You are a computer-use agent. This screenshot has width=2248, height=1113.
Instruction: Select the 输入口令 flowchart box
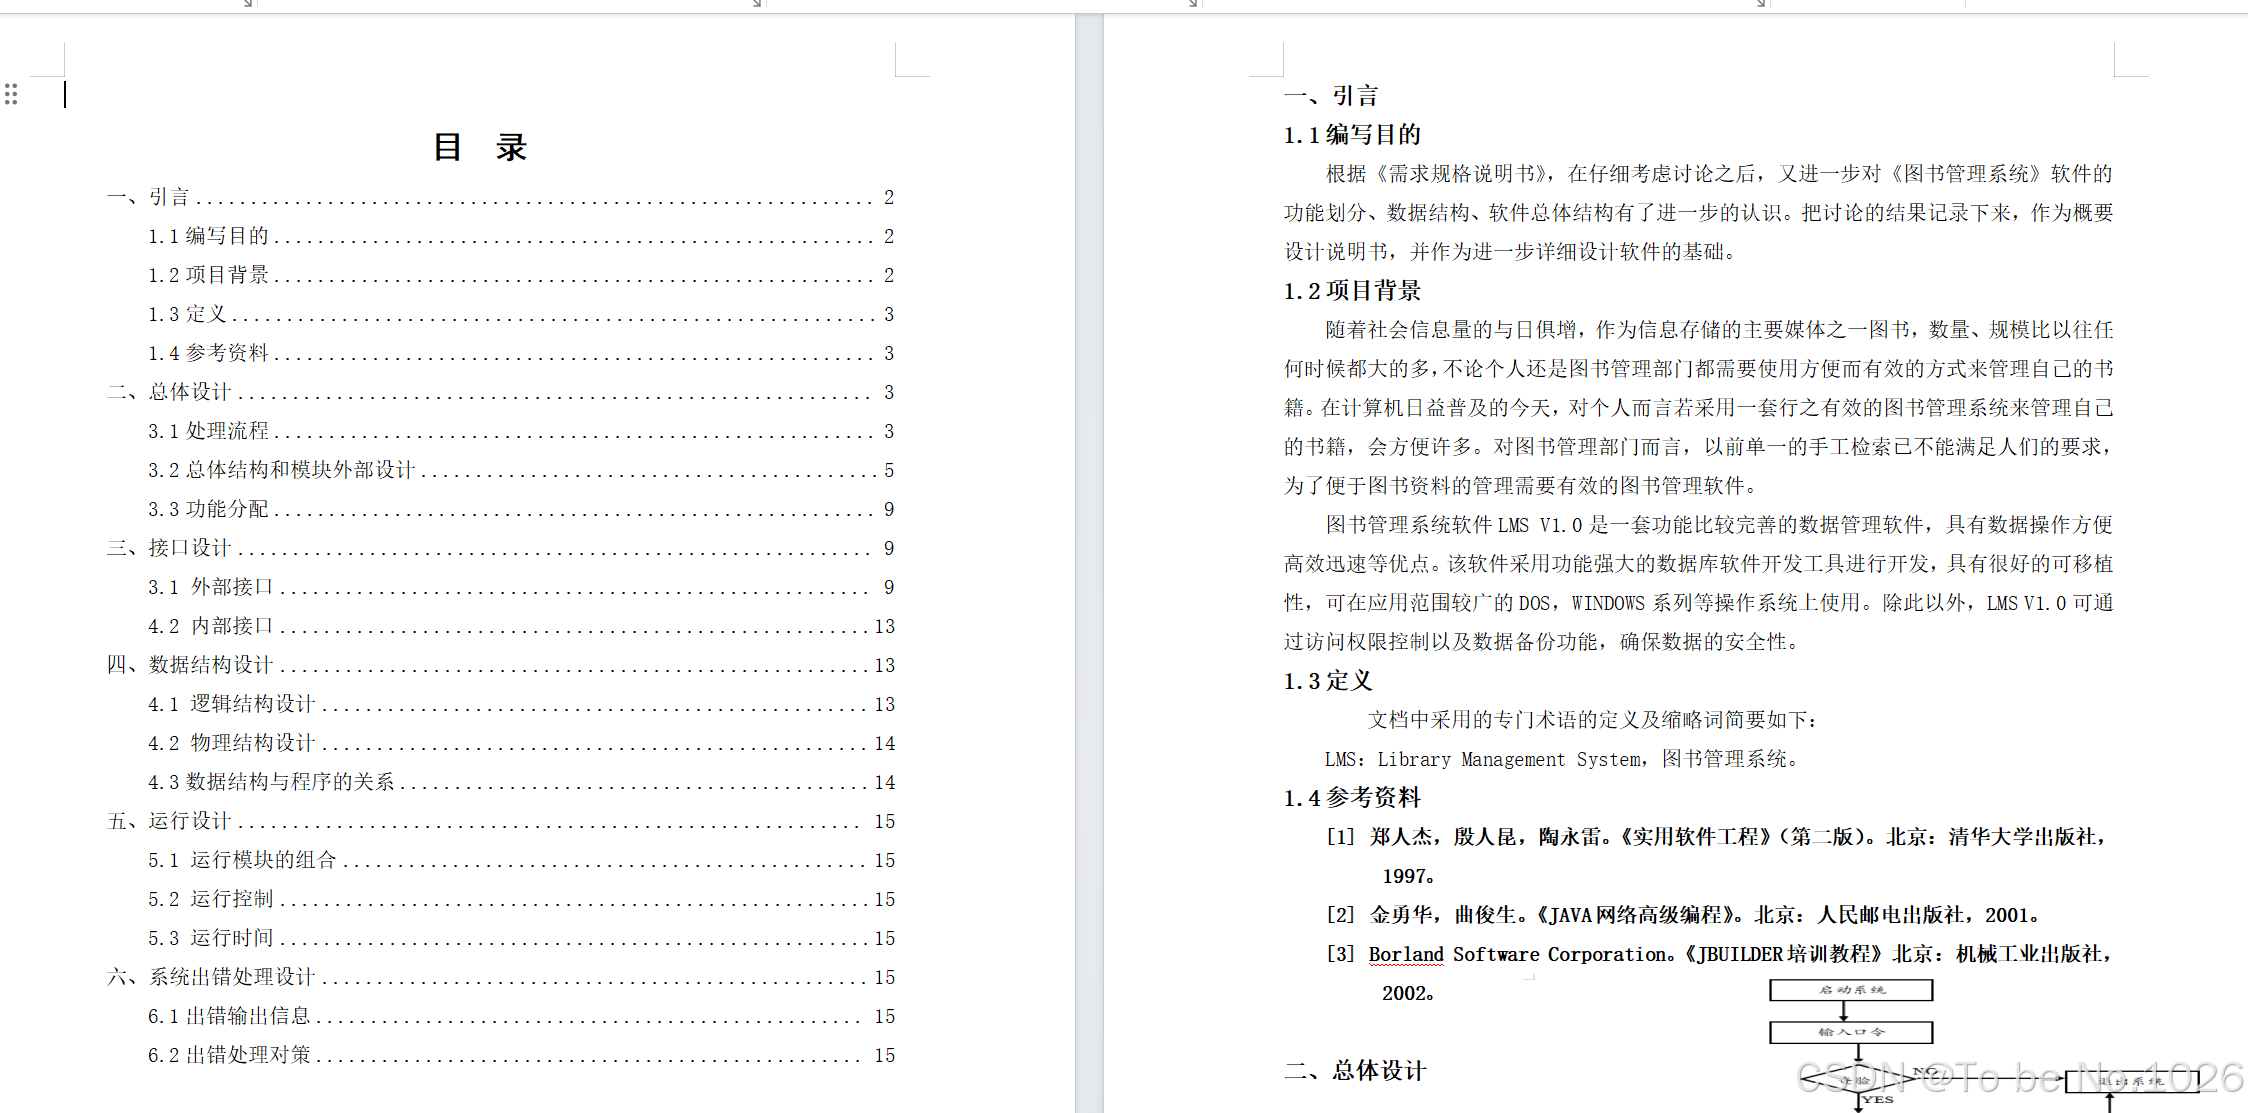coord(1851,1032)
